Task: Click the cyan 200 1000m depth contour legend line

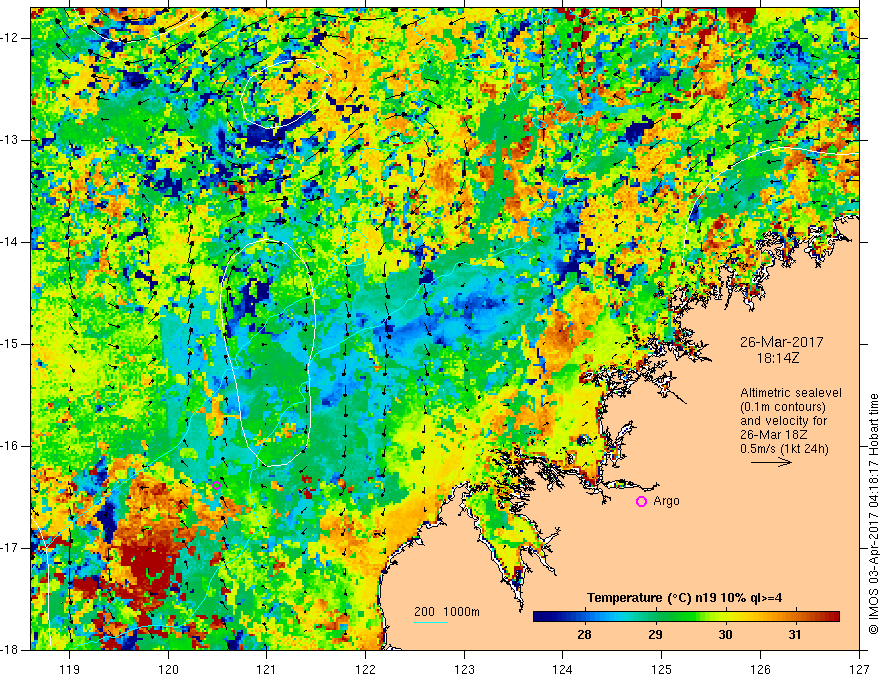Action: (431, 622)
